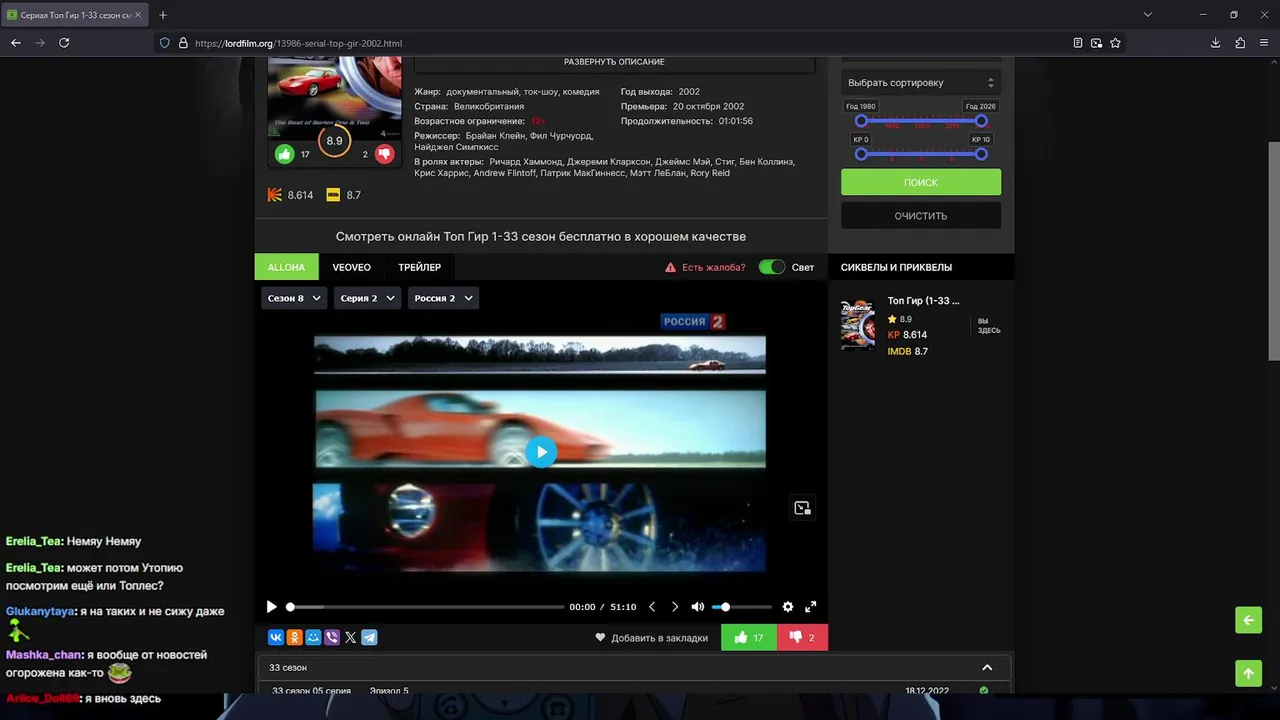1280x720 pixels.
Task: Click green scroll-to-top arrow button
Action: click(x=1248, y=673)
